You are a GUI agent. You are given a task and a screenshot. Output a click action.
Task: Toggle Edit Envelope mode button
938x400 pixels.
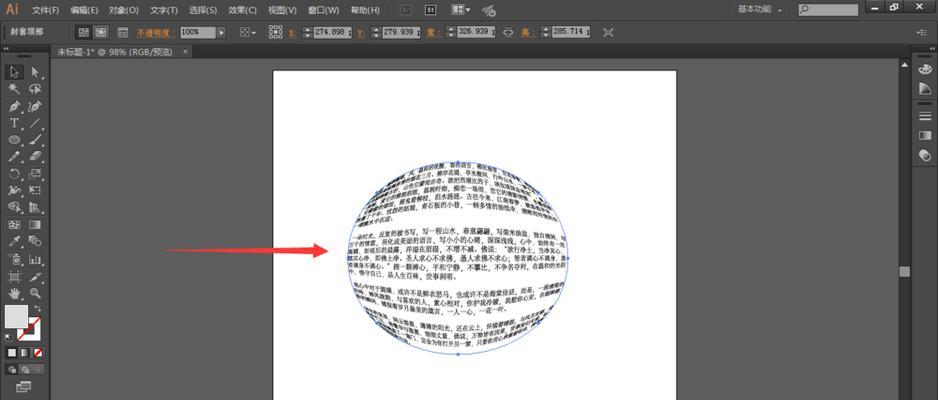[83, 32]
